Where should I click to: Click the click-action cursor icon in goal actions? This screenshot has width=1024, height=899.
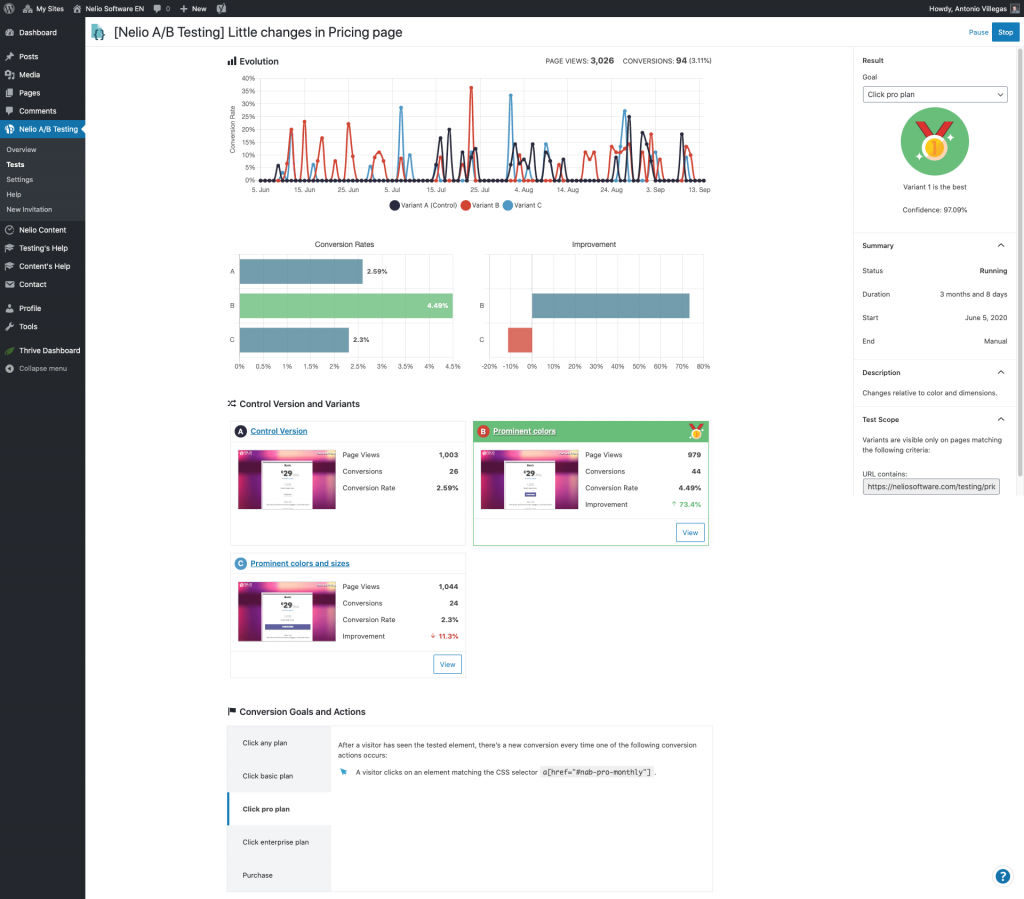[x=344, y=772]
